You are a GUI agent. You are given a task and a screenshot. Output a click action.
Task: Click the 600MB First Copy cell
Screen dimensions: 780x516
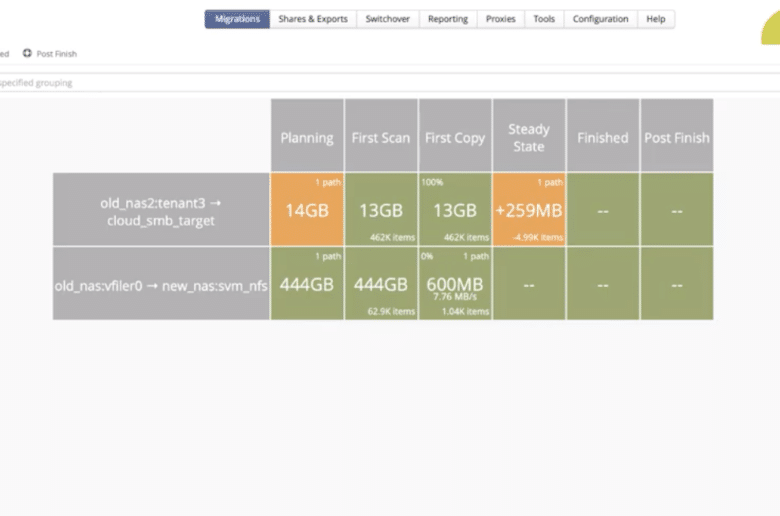pyautogui.click(x=455, y=284)
